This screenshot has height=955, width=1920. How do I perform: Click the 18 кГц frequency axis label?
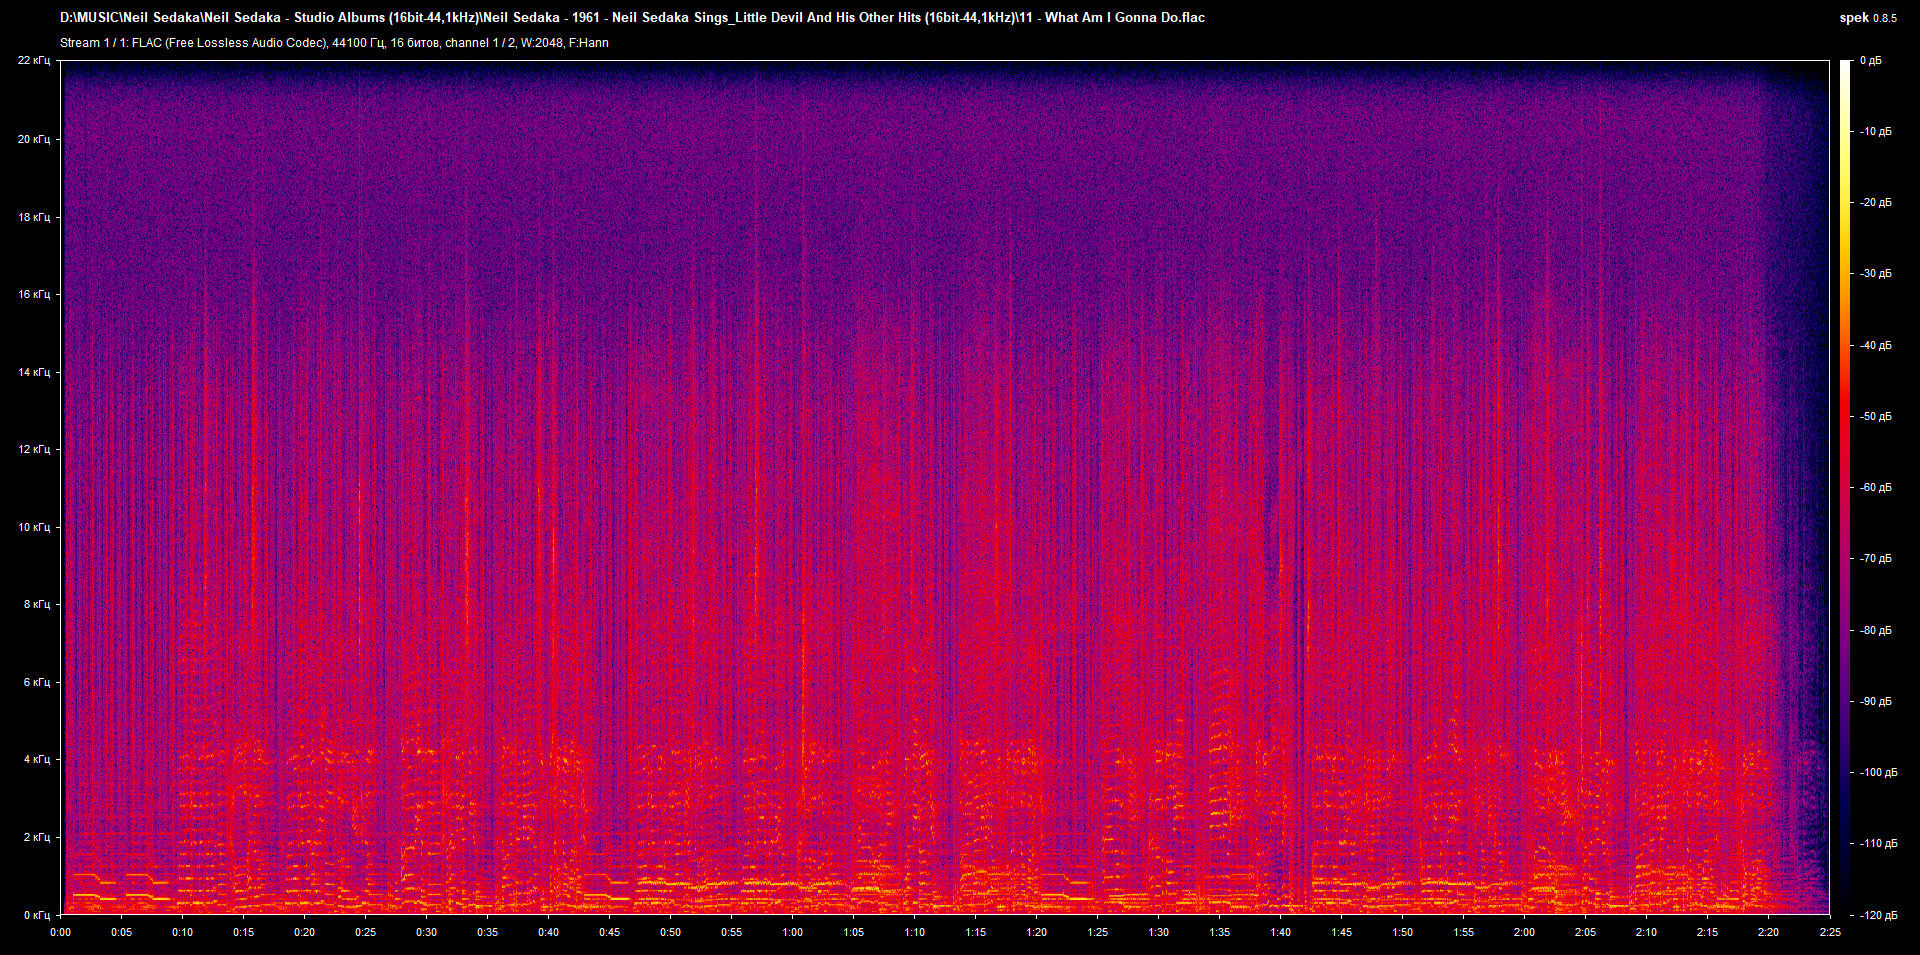34,217
